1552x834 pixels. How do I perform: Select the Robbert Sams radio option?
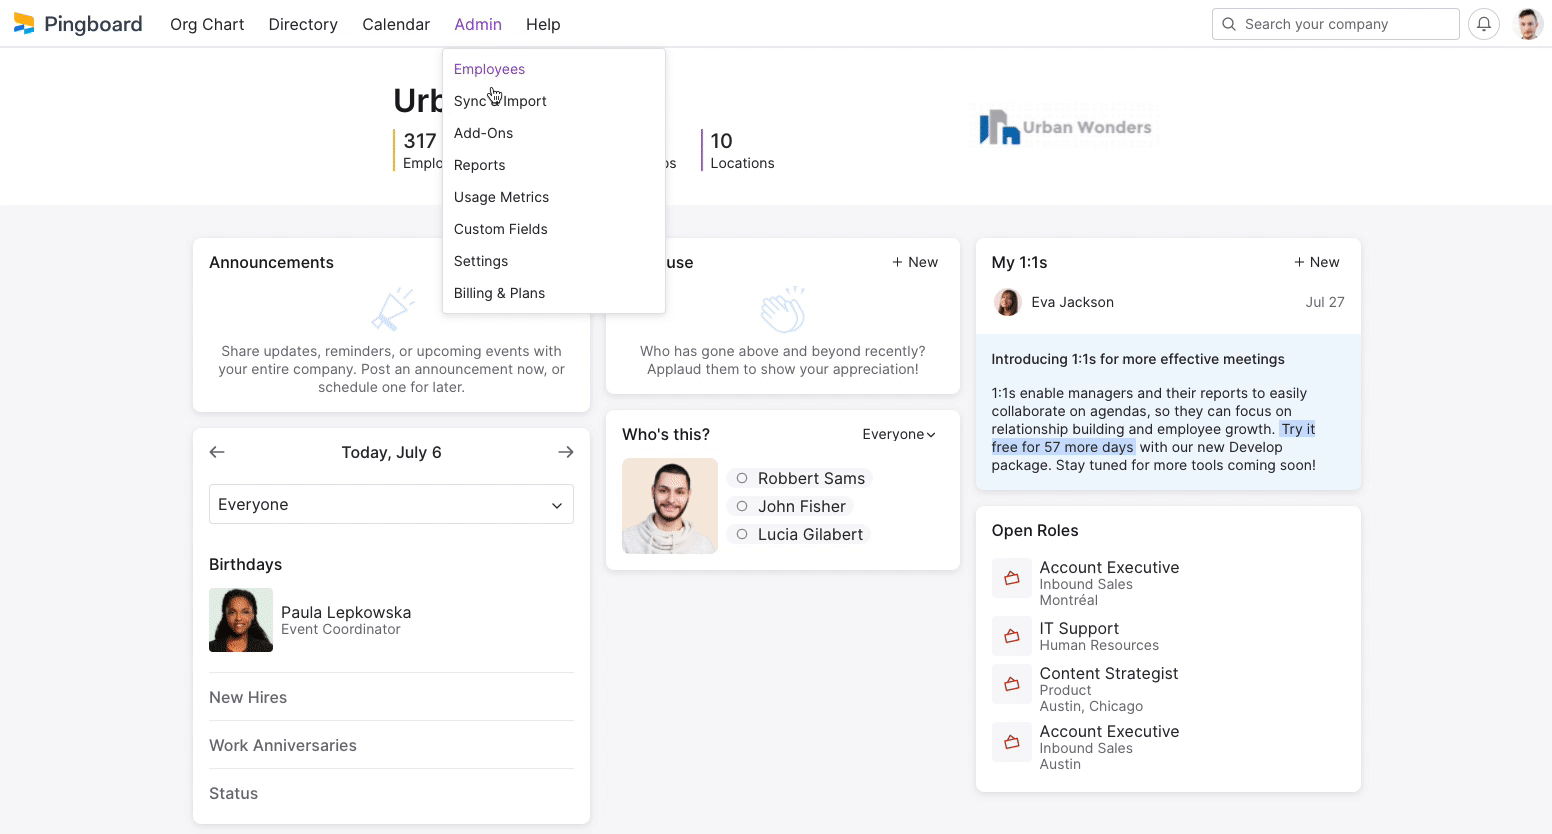coord(742,478)
